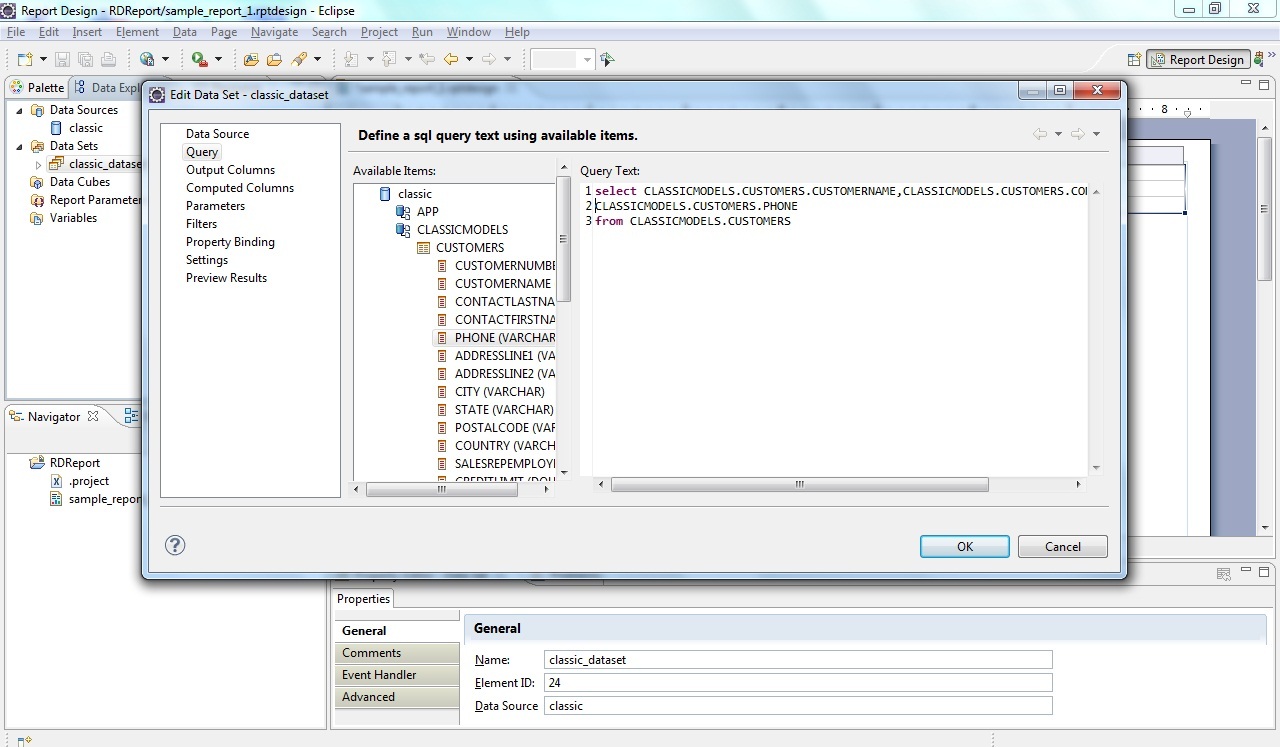Confirm the query by clicking OK
The width and height of the screenshot is (1280, 747).
tap(963, 546)
